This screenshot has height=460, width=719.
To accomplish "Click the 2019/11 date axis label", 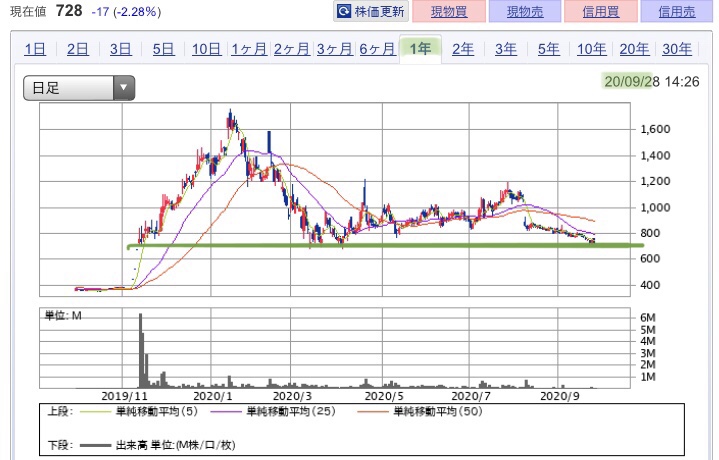I will [x=124, y=396].
